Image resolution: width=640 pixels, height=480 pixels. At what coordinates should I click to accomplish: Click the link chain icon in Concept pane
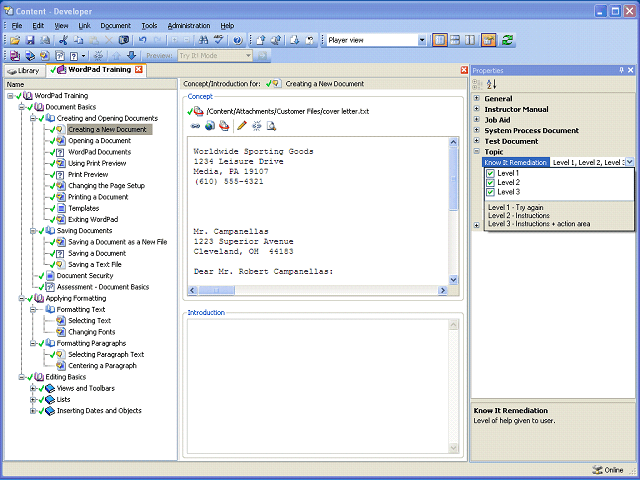(x=195, y=126)
